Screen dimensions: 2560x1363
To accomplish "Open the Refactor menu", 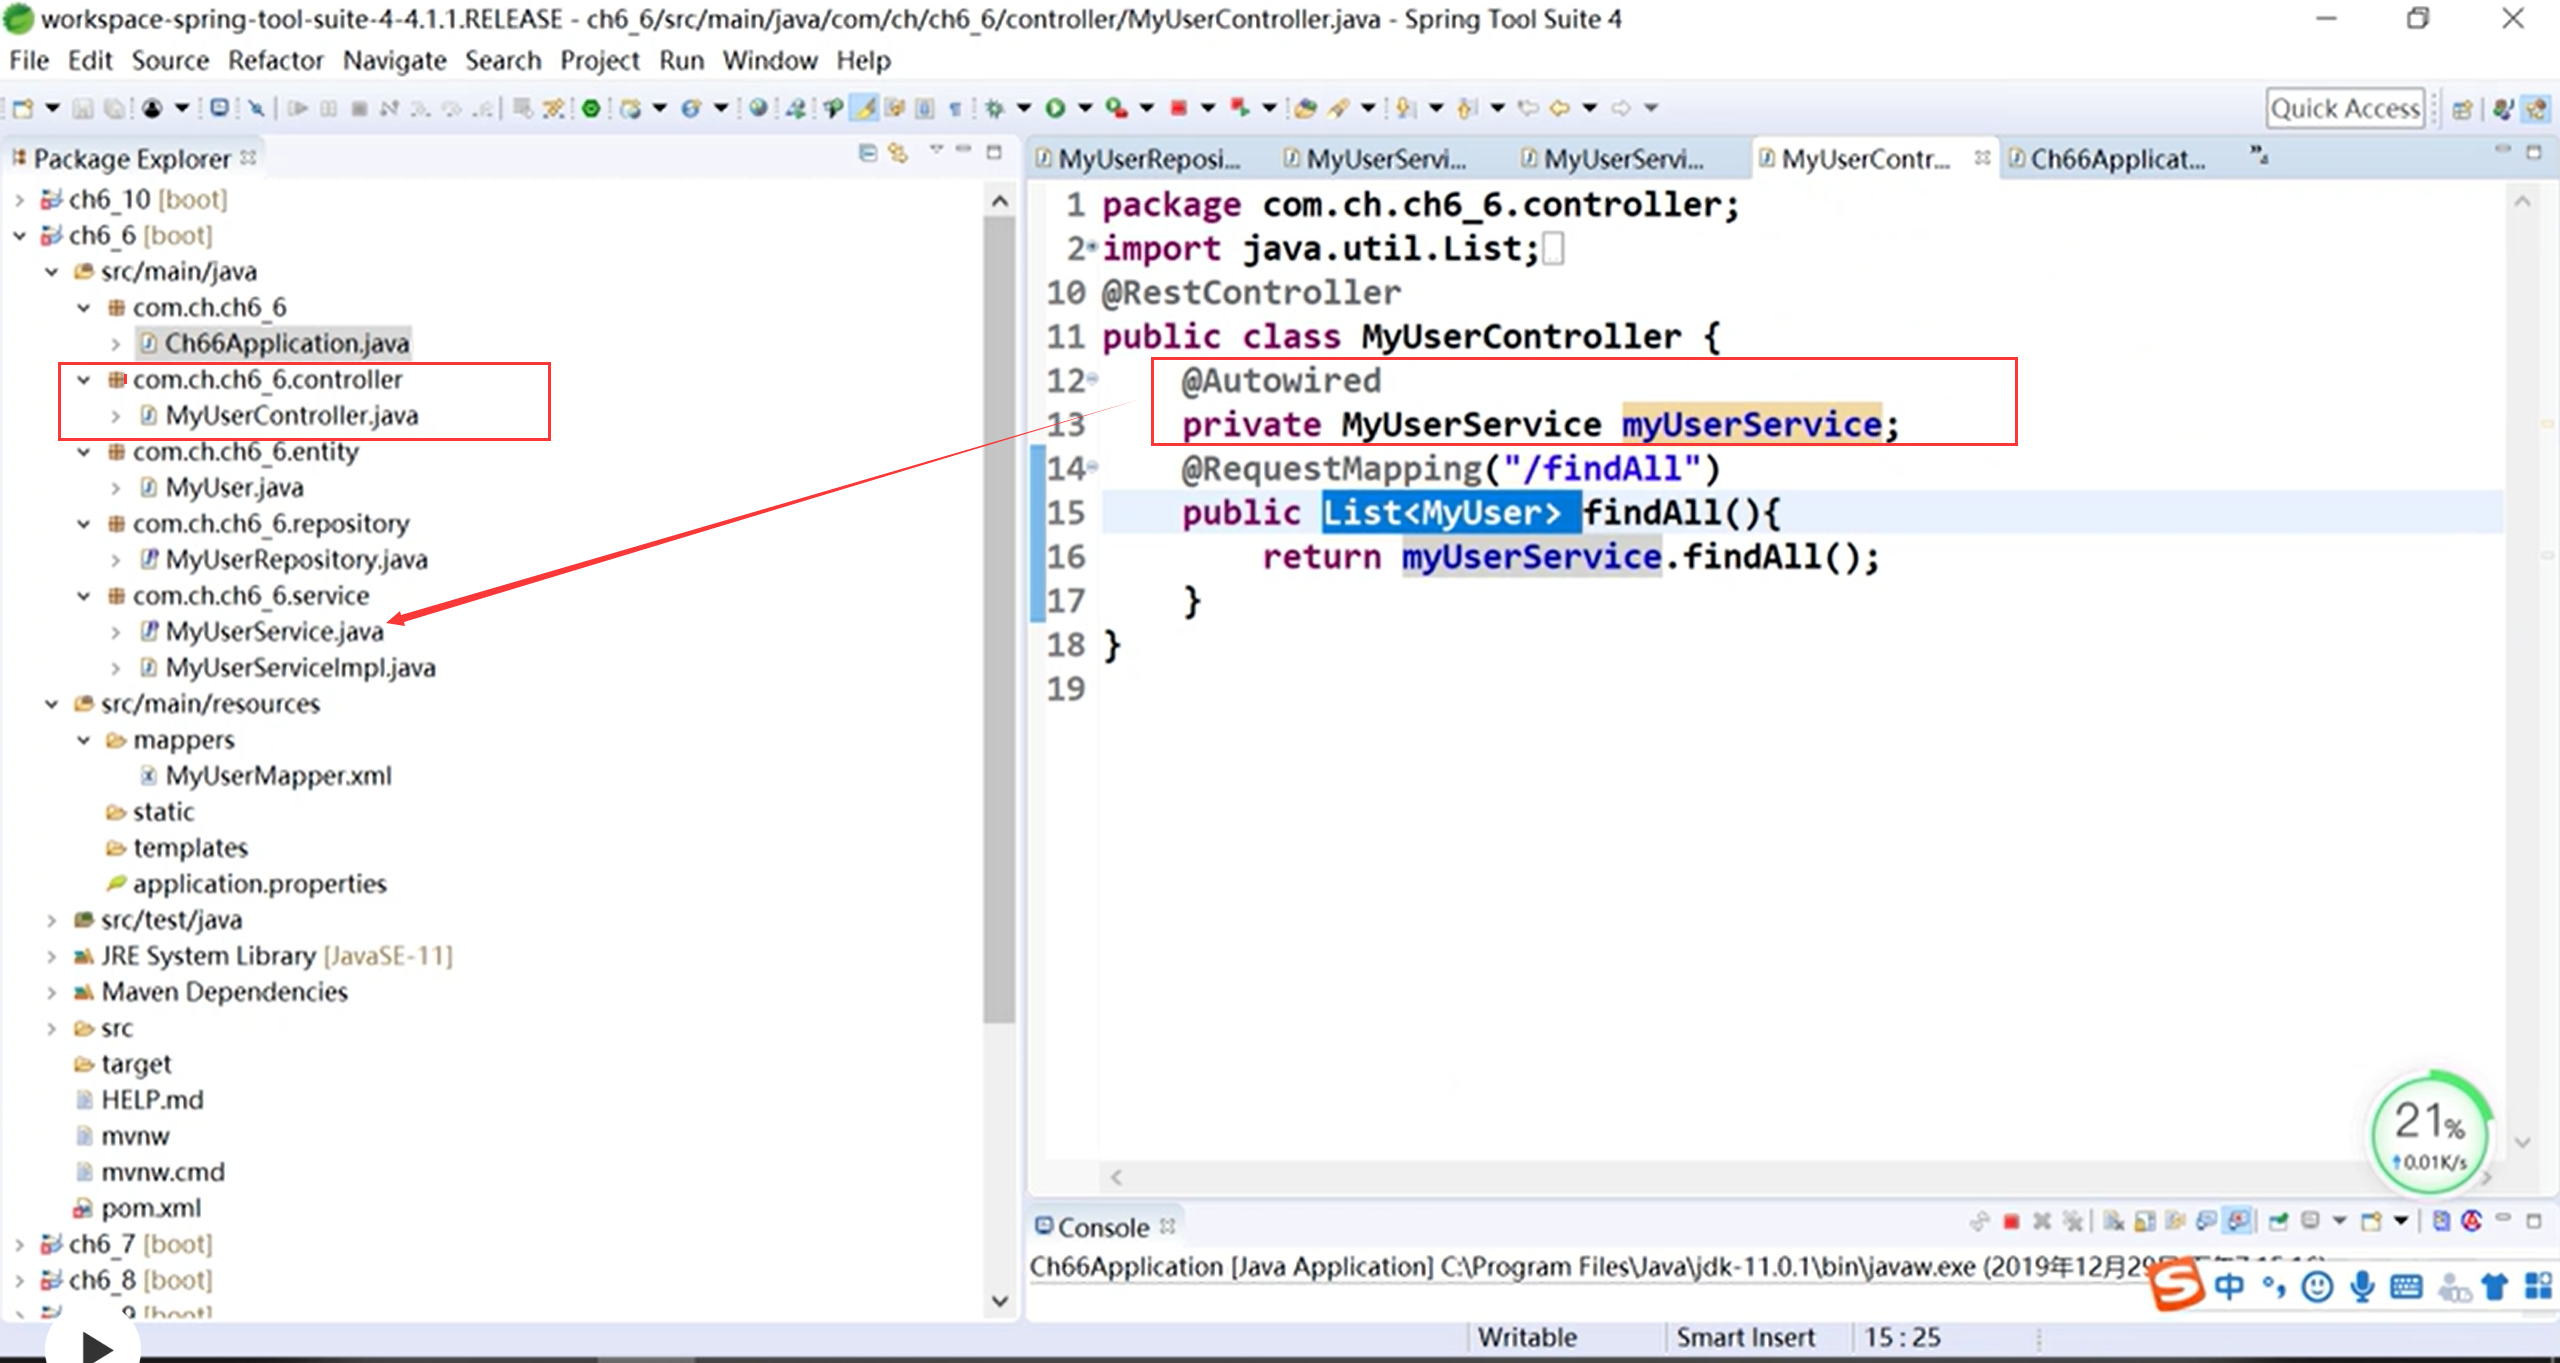I will pos(275,61).
